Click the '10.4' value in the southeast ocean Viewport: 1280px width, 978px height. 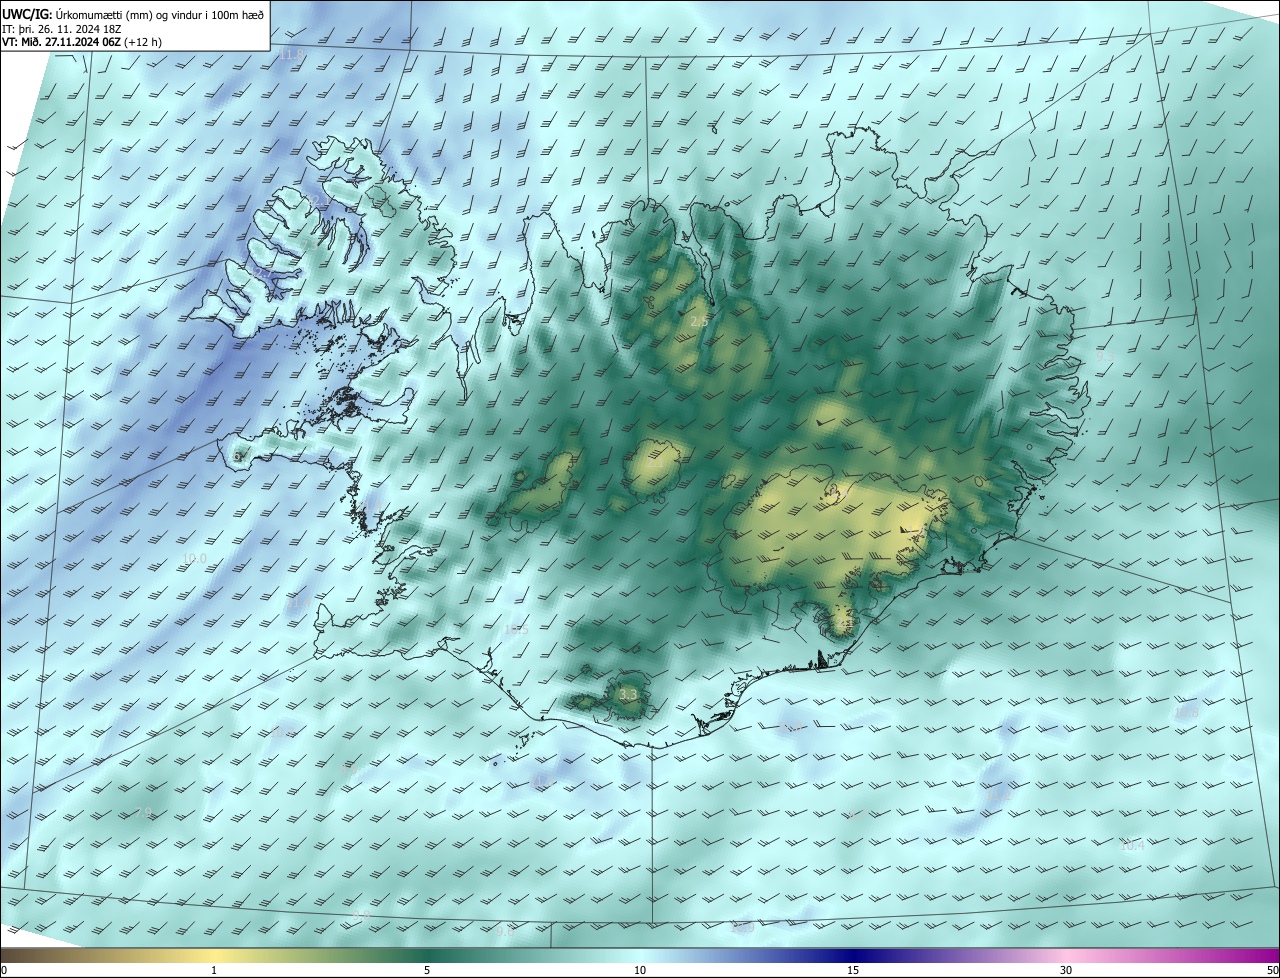tap(1132, 845)
